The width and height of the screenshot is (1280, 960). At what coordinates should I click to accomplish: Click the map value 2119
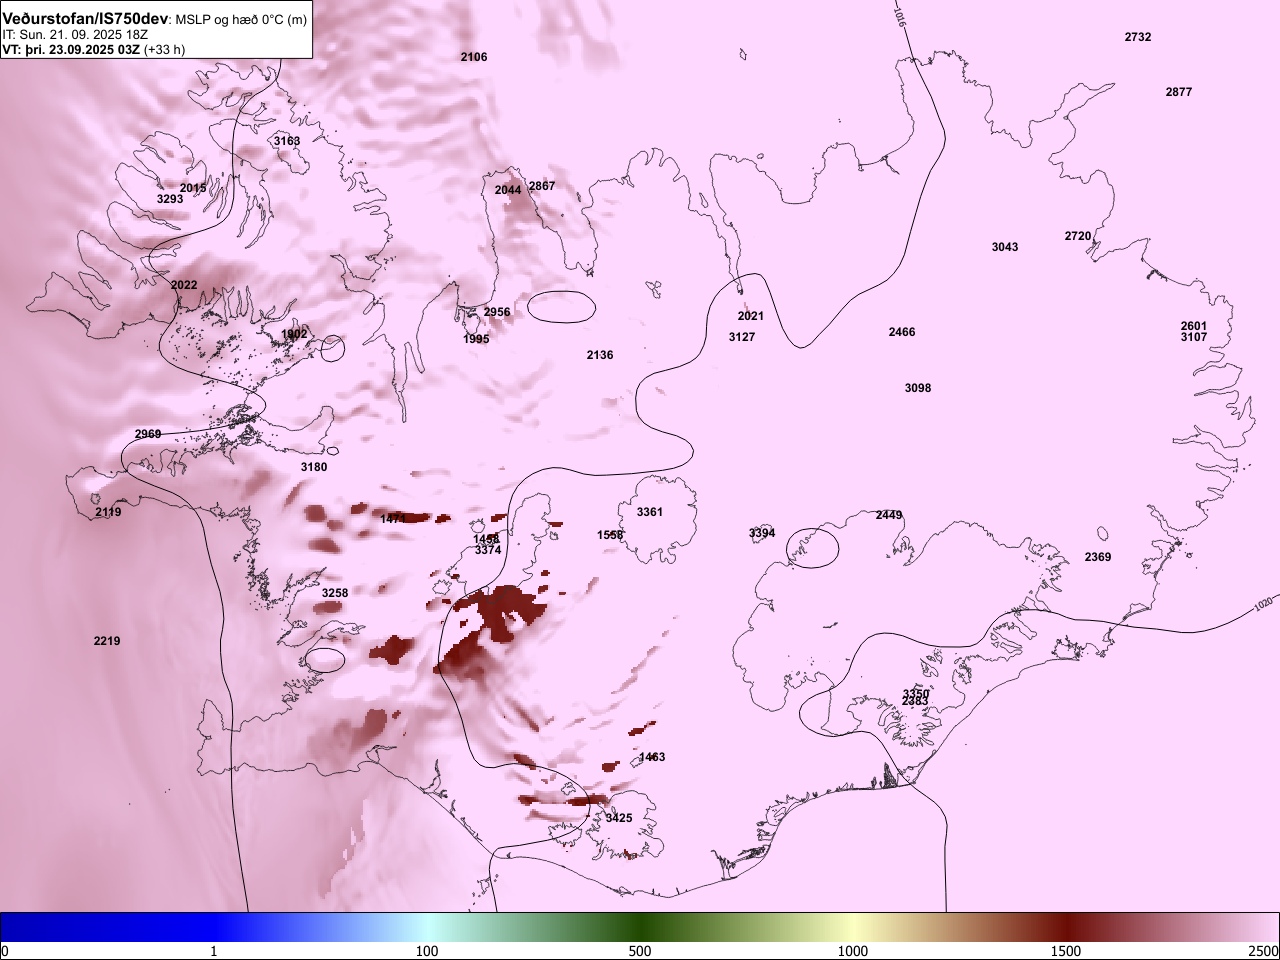[108, 512]
